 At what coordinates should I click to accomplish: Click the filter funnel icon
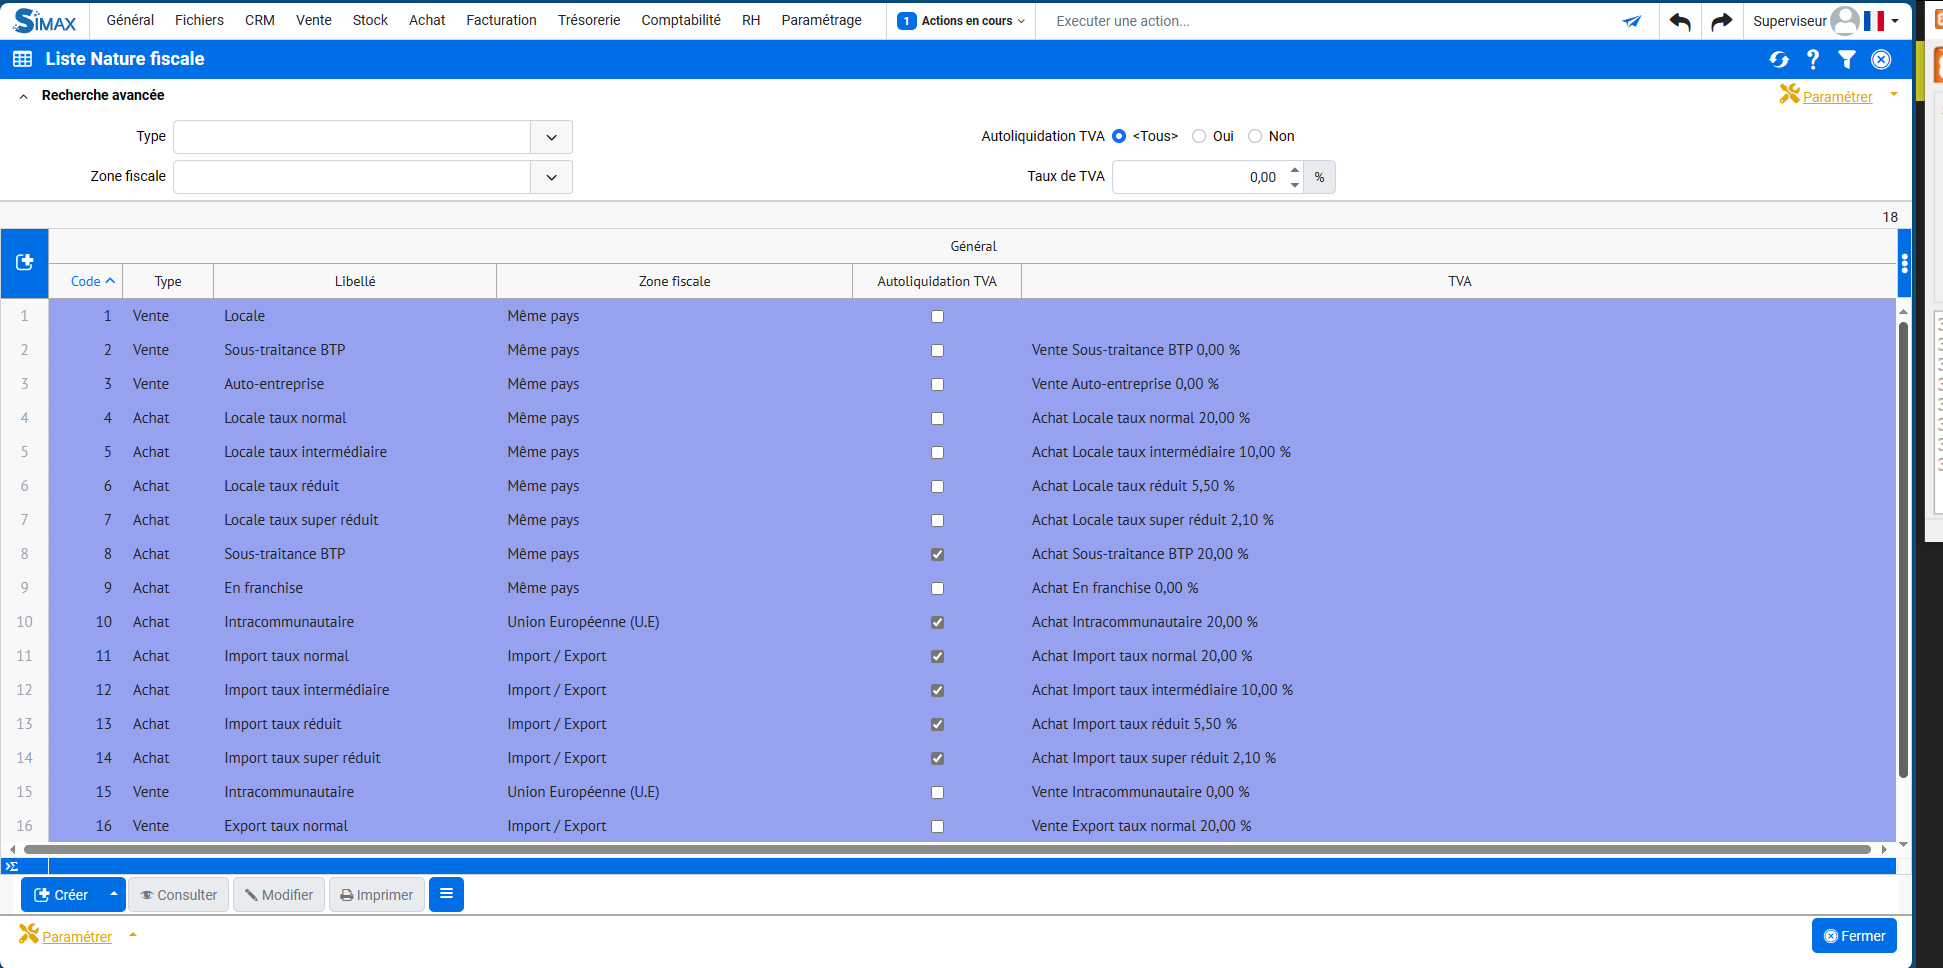(1847, 60)
